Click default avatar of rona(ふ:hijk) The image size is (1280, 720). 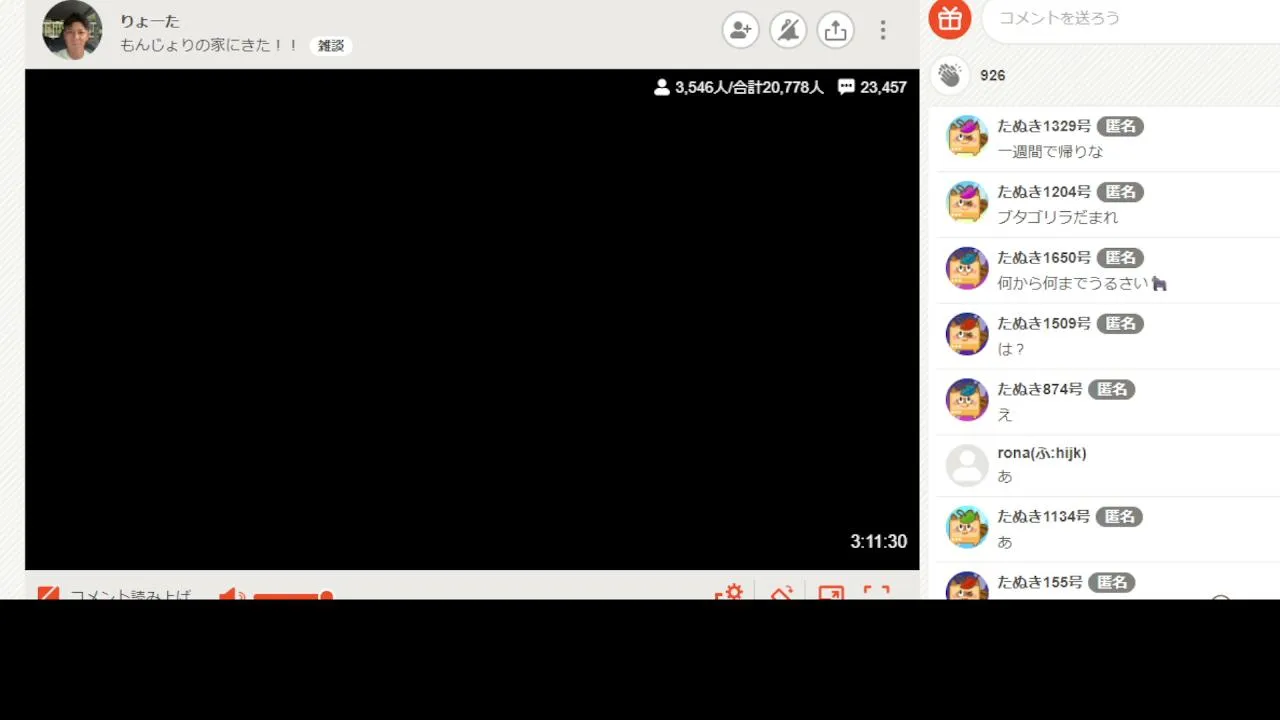point(967,465)
